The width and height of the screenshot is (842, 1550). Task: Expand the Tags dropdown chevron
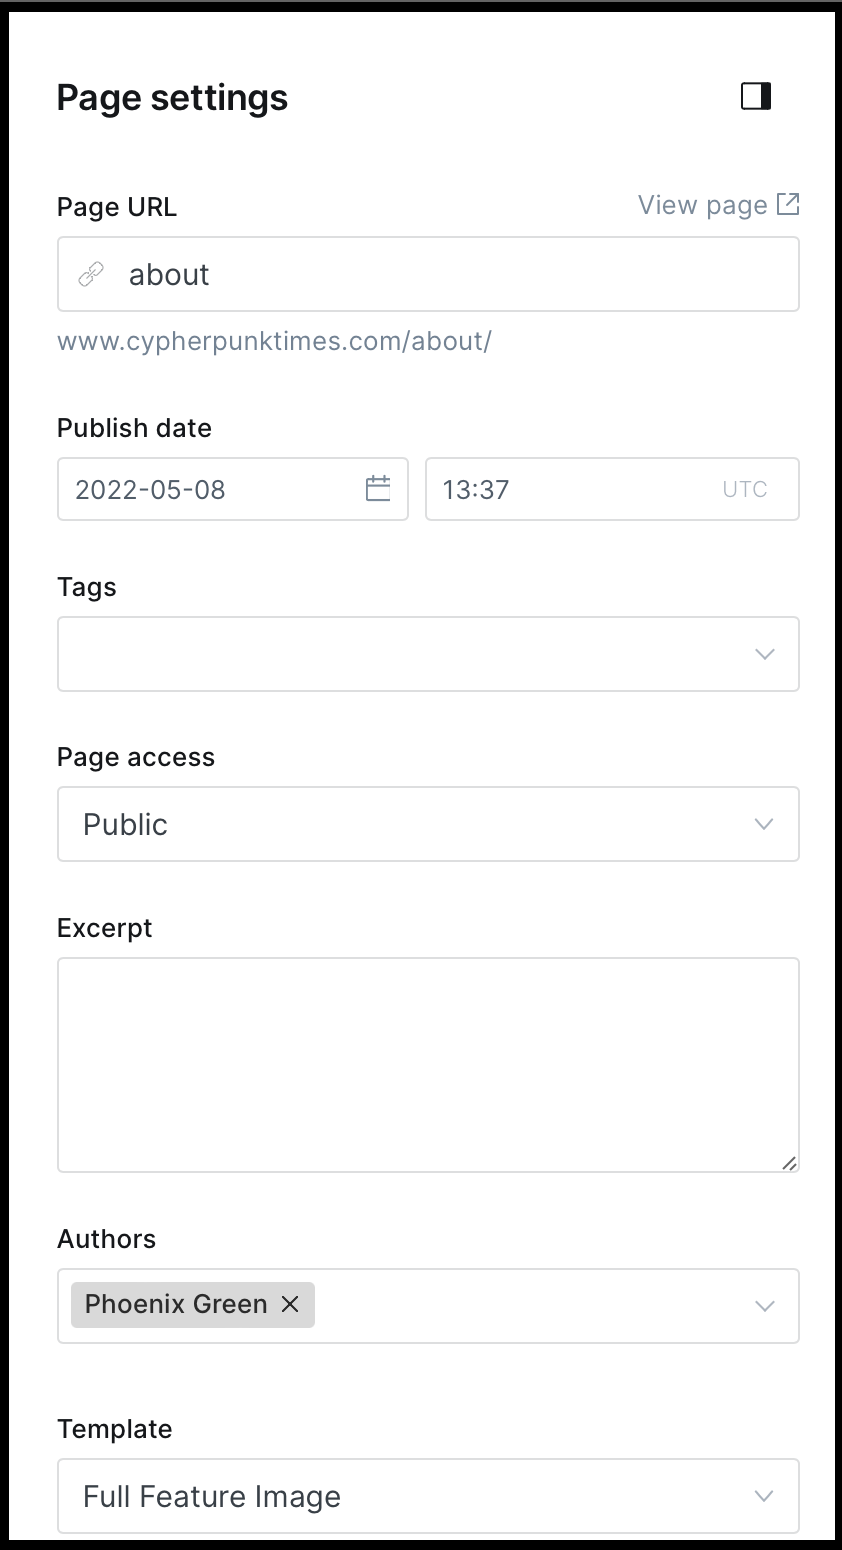point(765,654)
